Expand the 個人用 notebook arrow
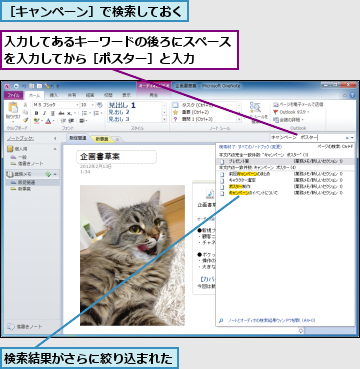The width and height of the screenshot is (360, 369). [55, 149]
